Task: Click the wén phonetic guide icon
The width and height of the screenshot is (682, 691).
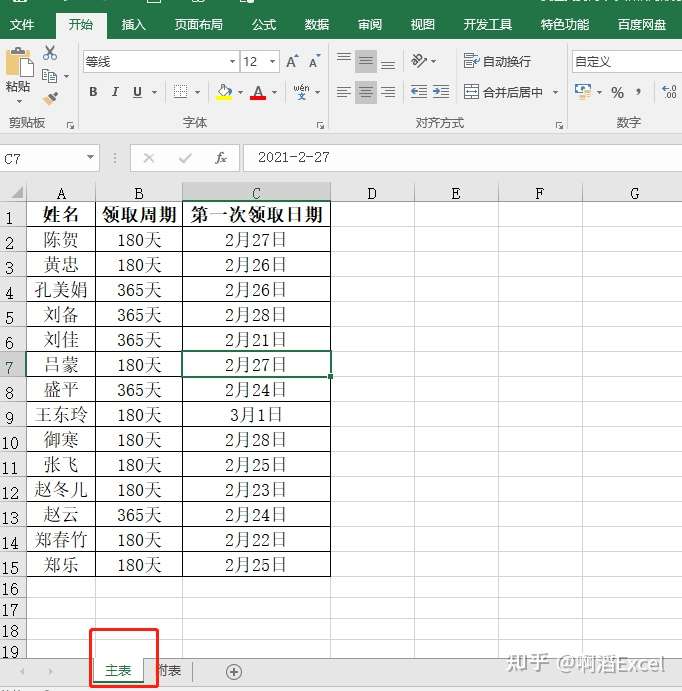Action: 301,92
